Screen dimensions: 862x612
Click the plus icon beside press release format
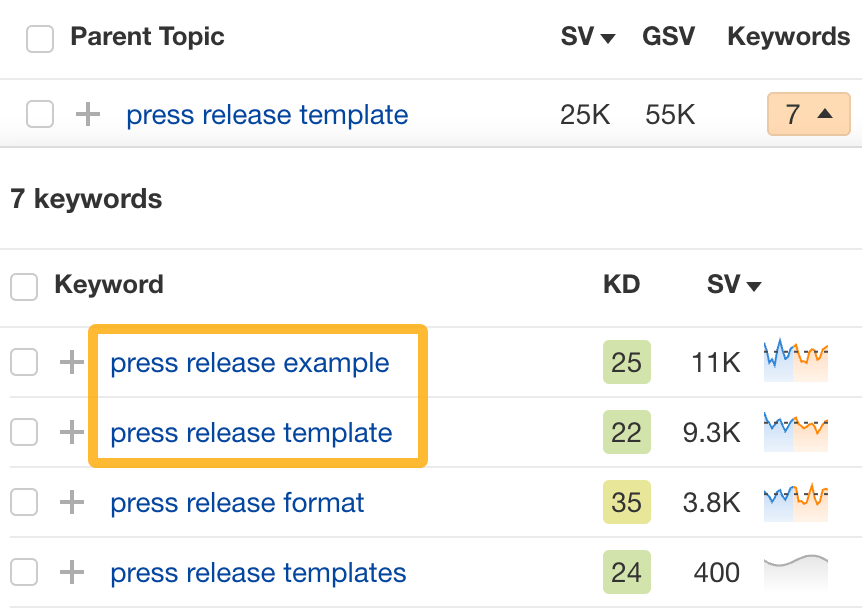click(70, 503)
